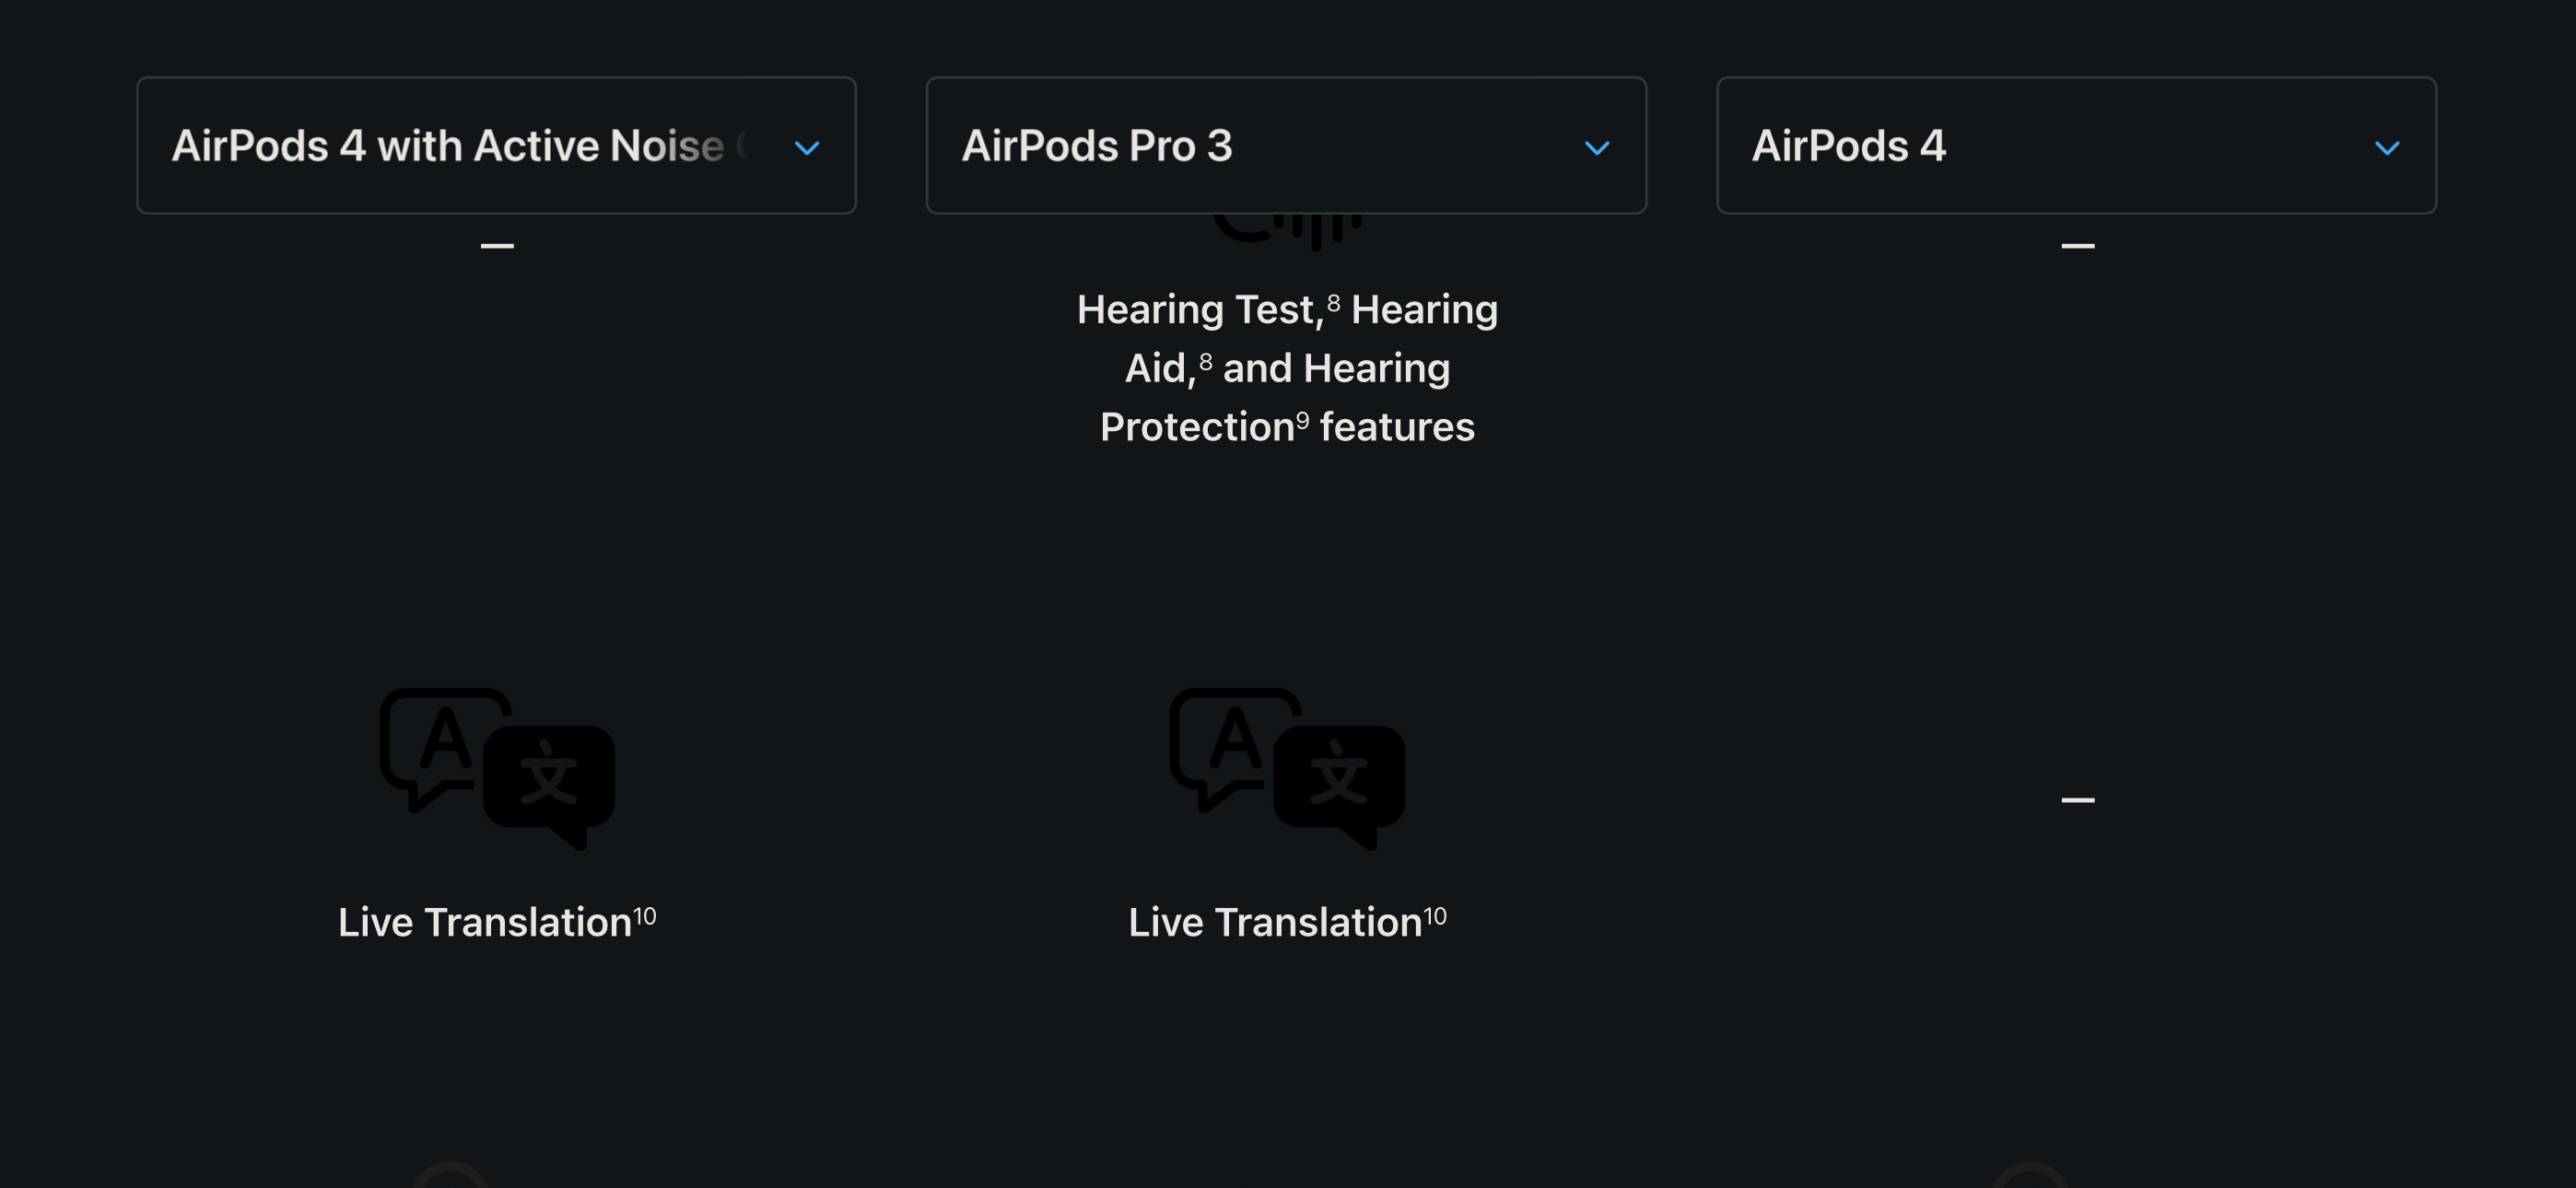Click the chevron arrow beside AirPods Pro 3

(1597, 148)
